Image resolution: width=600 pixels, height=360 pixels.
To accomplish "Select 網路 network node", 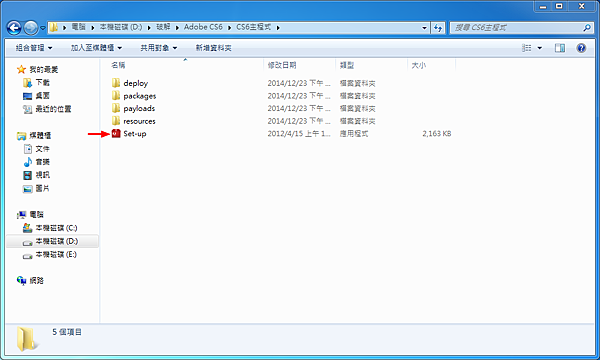I will point(36,280).
